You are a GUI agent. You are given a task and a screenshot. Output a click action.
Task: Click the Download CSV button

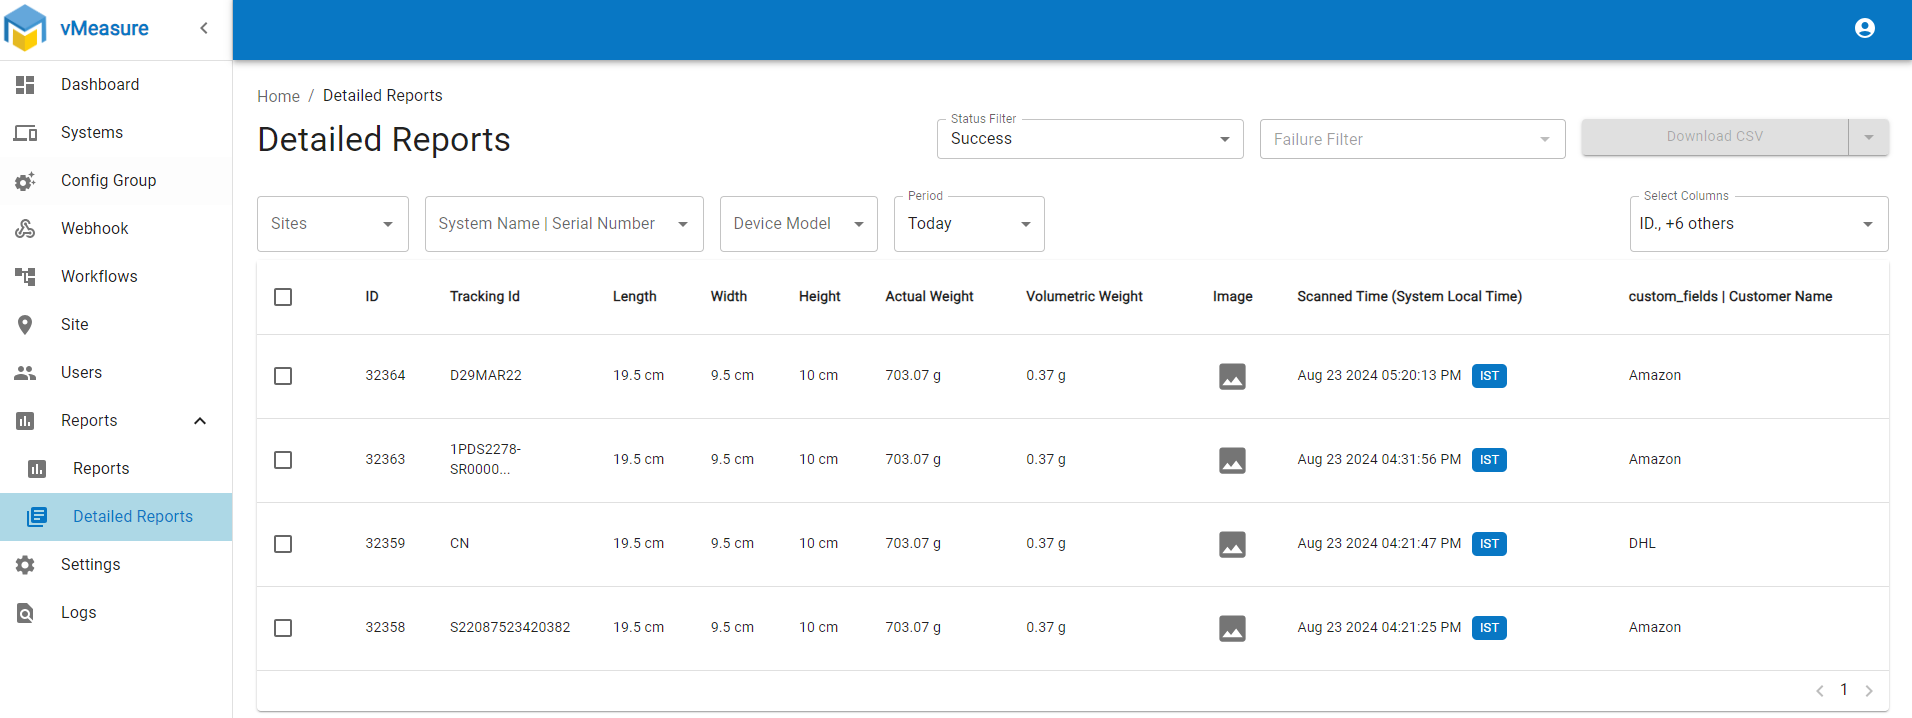pos(1714,137)
